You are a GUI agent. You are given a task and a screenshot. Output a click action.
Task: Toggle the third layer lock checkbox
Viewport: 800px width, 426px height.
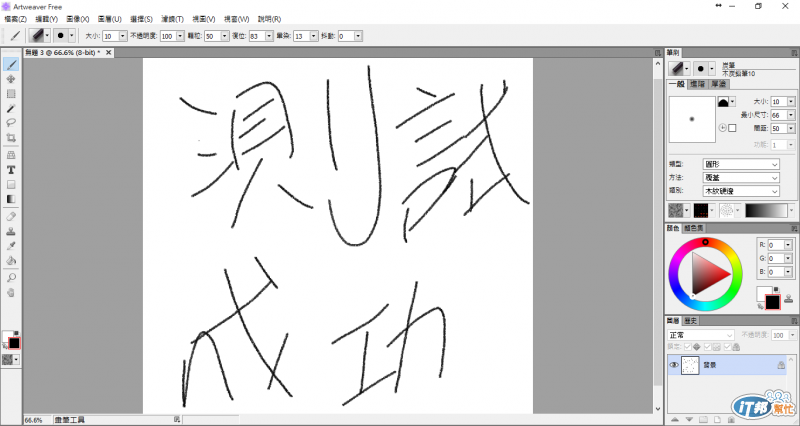click(x=727, y=347)
